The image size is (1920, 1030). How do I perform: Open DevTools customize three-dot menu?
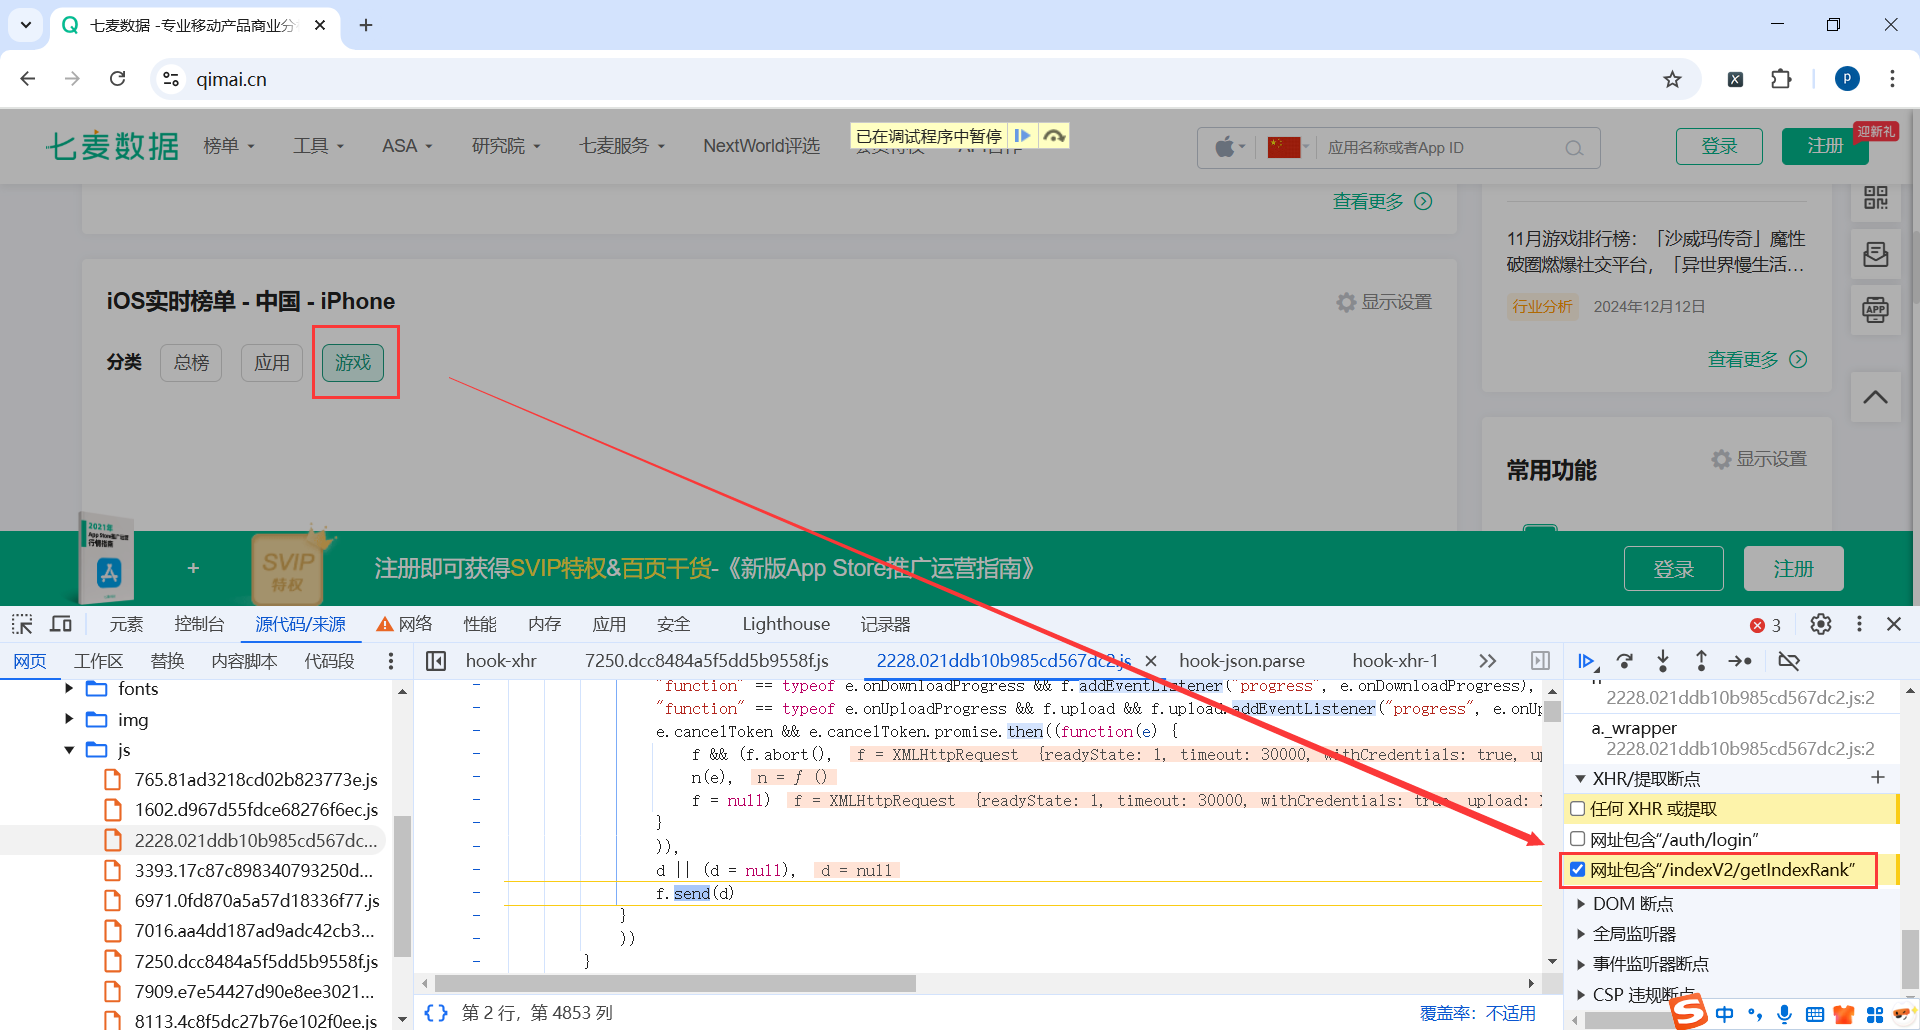tap(1859, 624)
